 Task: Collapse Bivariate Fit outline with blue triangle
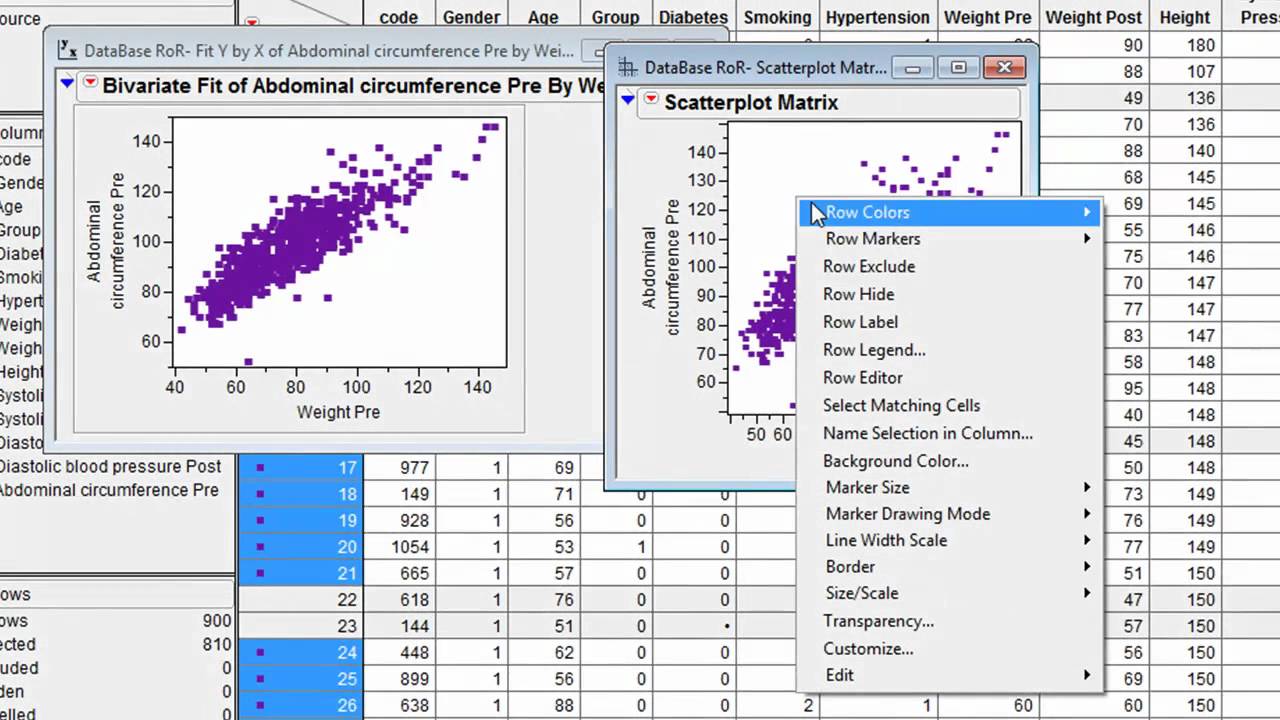click(67, 84)
